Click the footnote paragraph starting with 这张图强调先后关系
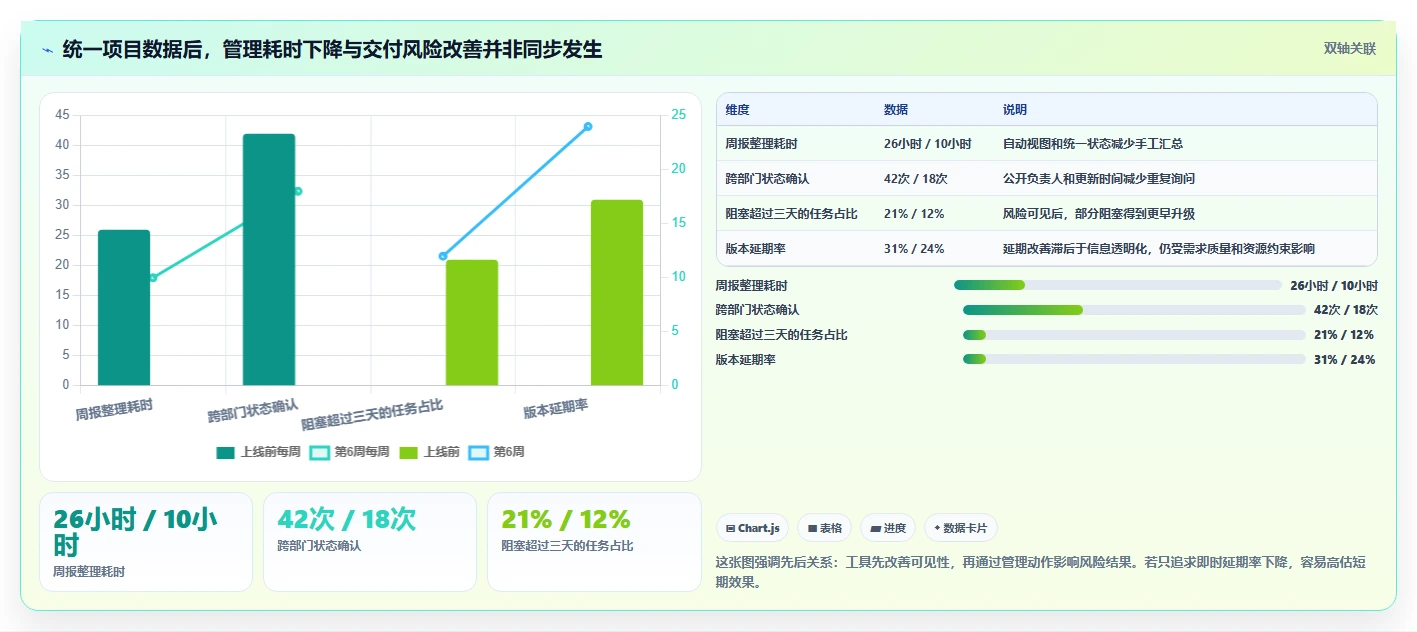 pos(1041,572)
